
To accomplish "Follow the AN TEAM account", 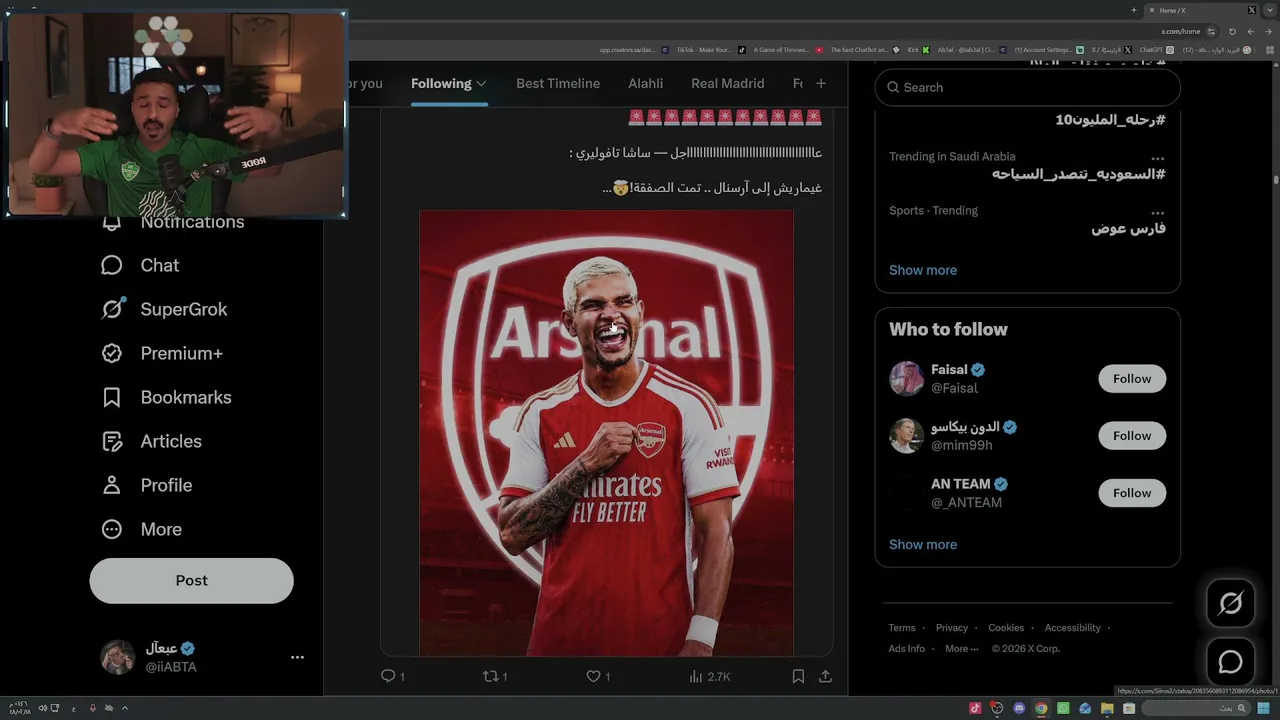I will click(x=1132, y=493).
